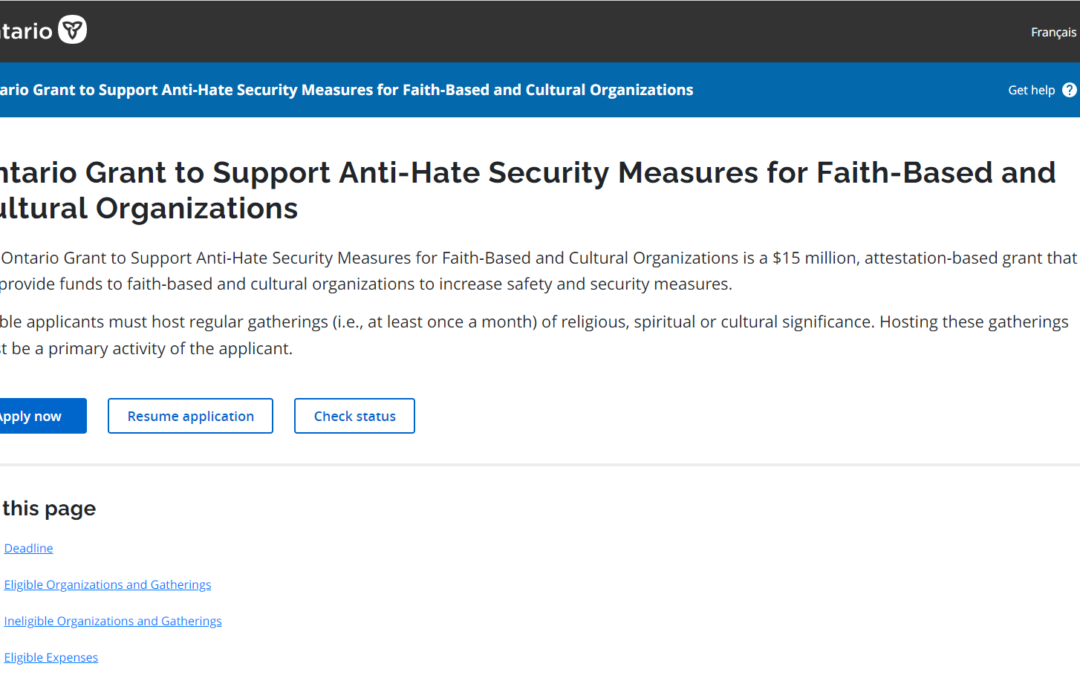1080x675 pixels.
Task: Switch the site language to Français
Action: (x=1053, y=32)
